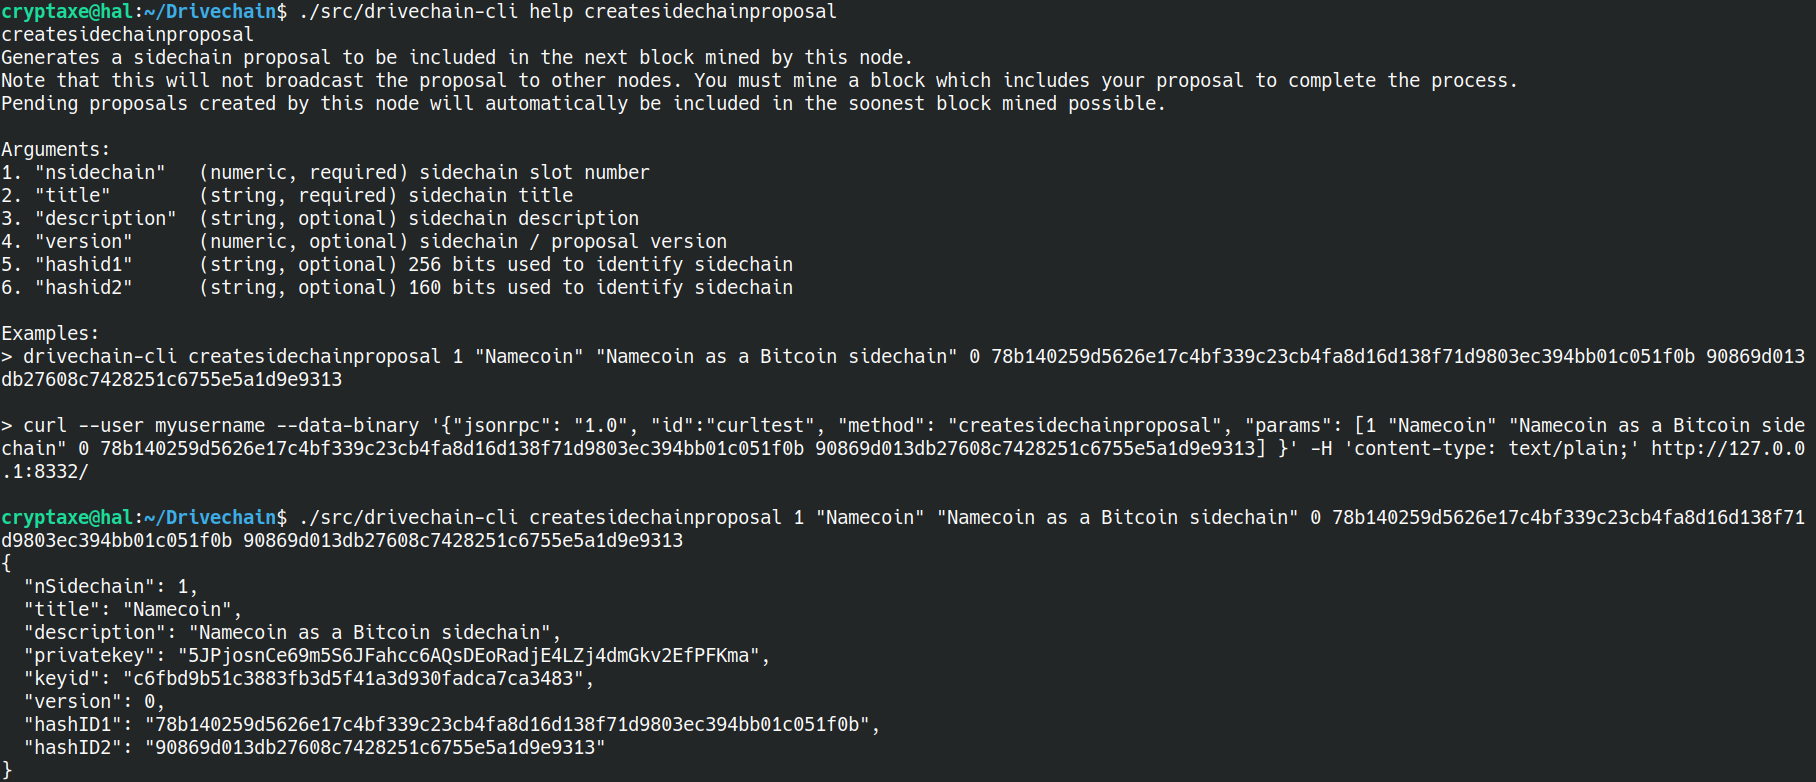
Task: Click the "--data-binary" flag
Action: coord(359,426)
